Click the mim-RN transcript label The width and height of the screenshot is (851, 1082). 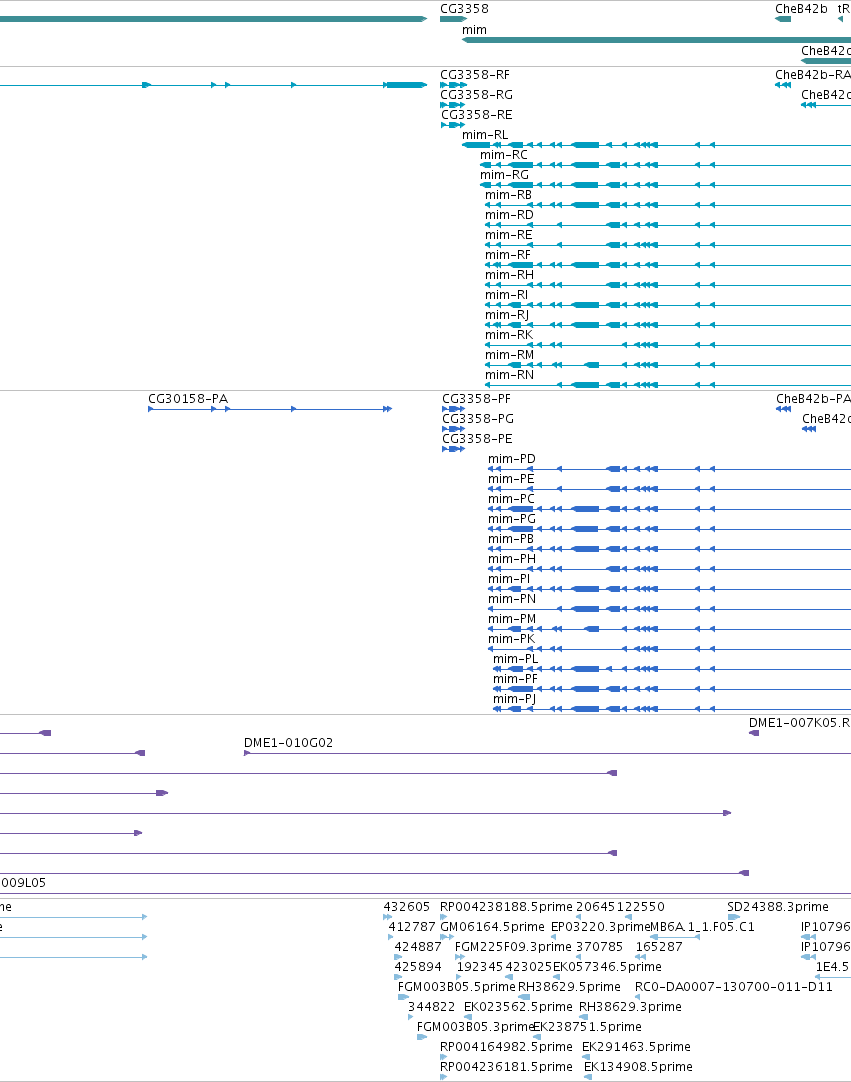point(509,375)
